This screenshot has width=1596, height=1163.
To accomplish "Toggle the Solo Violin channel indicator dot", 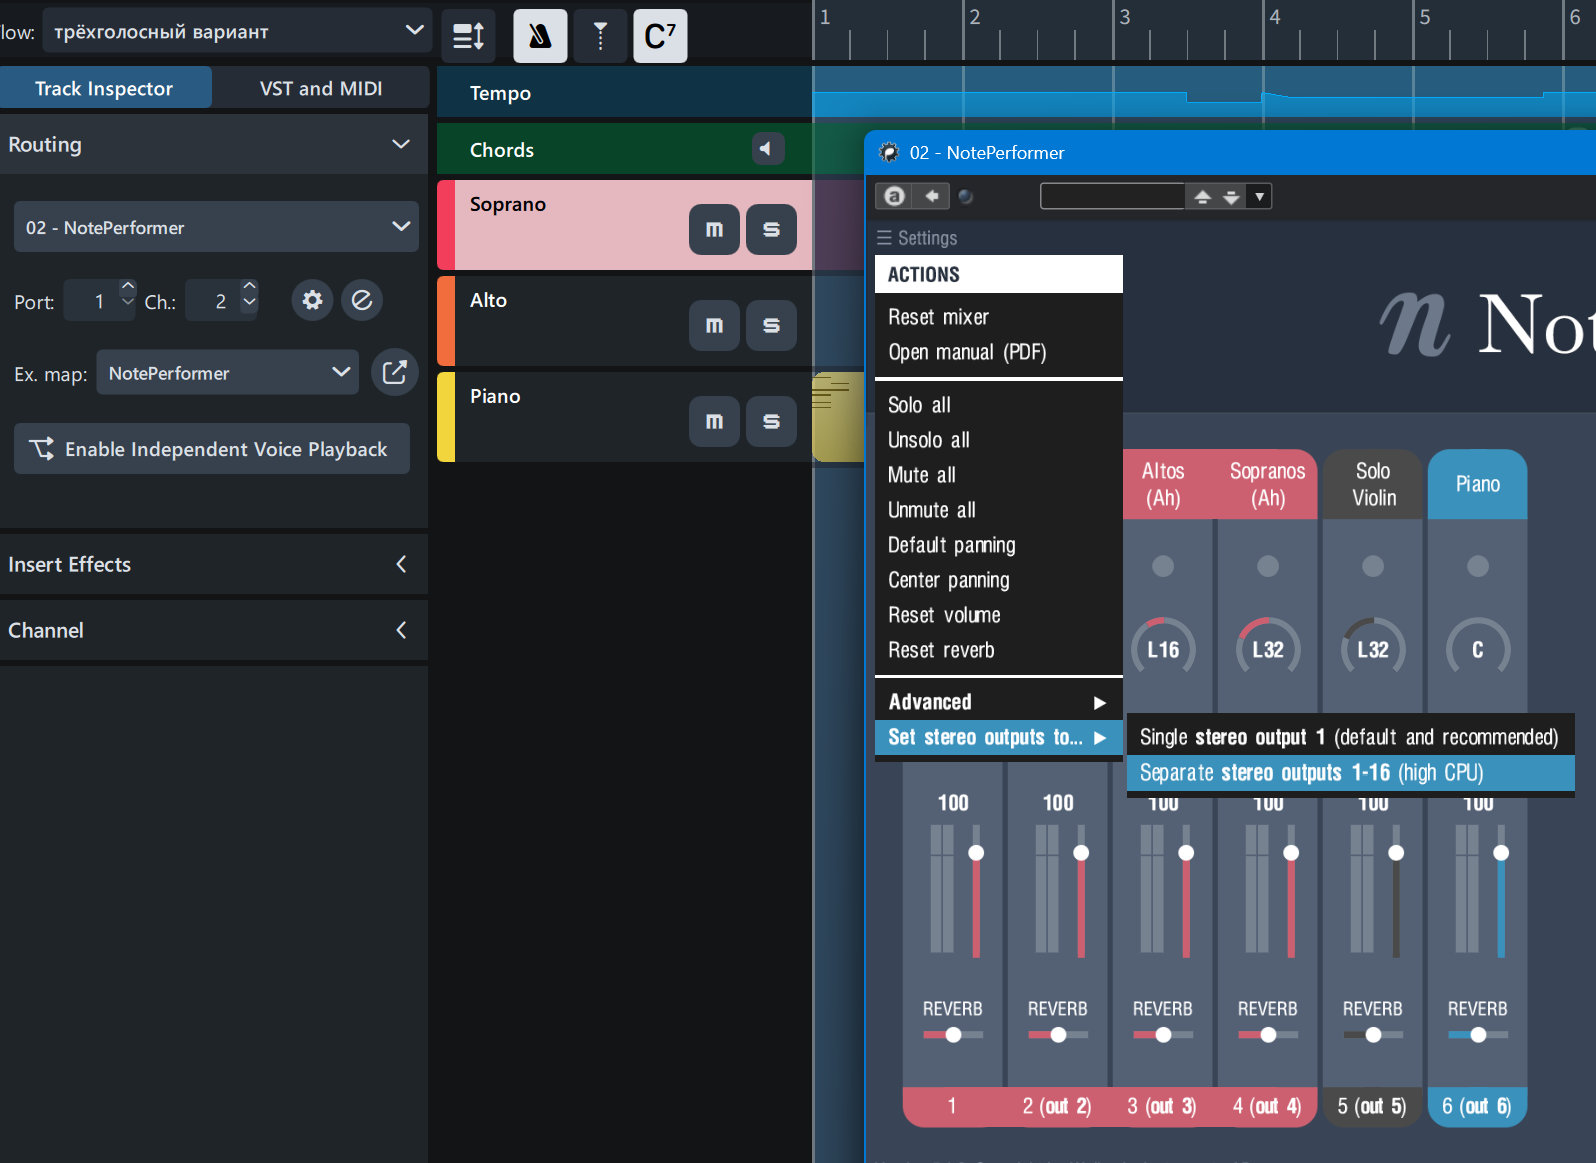I will point(1373,566).
